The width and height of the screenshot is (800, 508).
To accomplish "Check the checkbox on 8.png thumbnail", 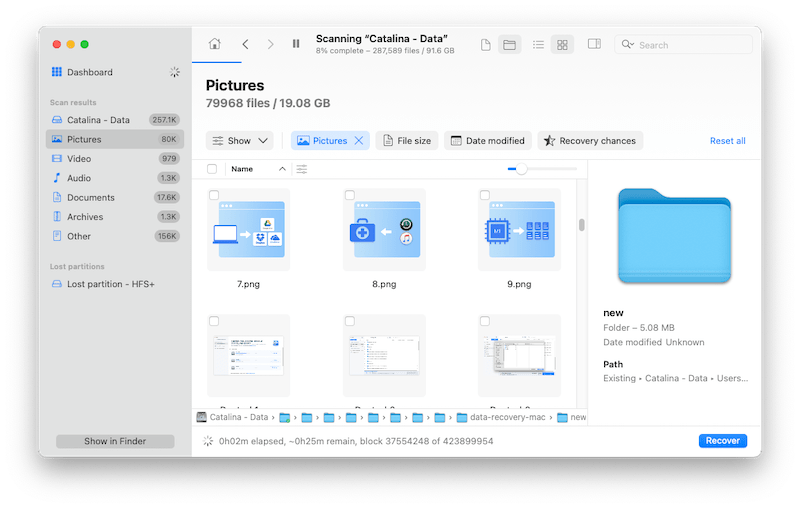I will [350, 196].
